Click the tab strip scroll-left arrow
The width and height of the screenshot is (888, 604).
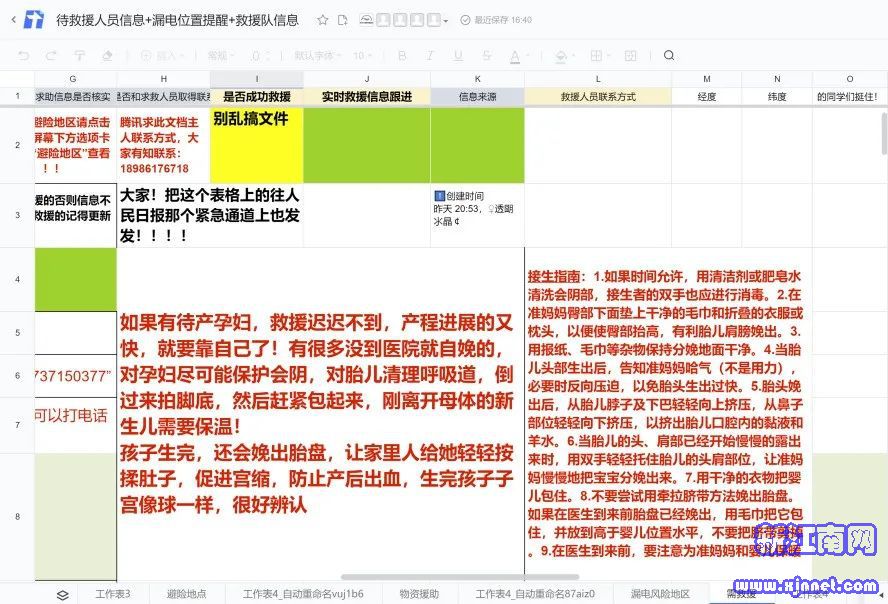[880, 595]
